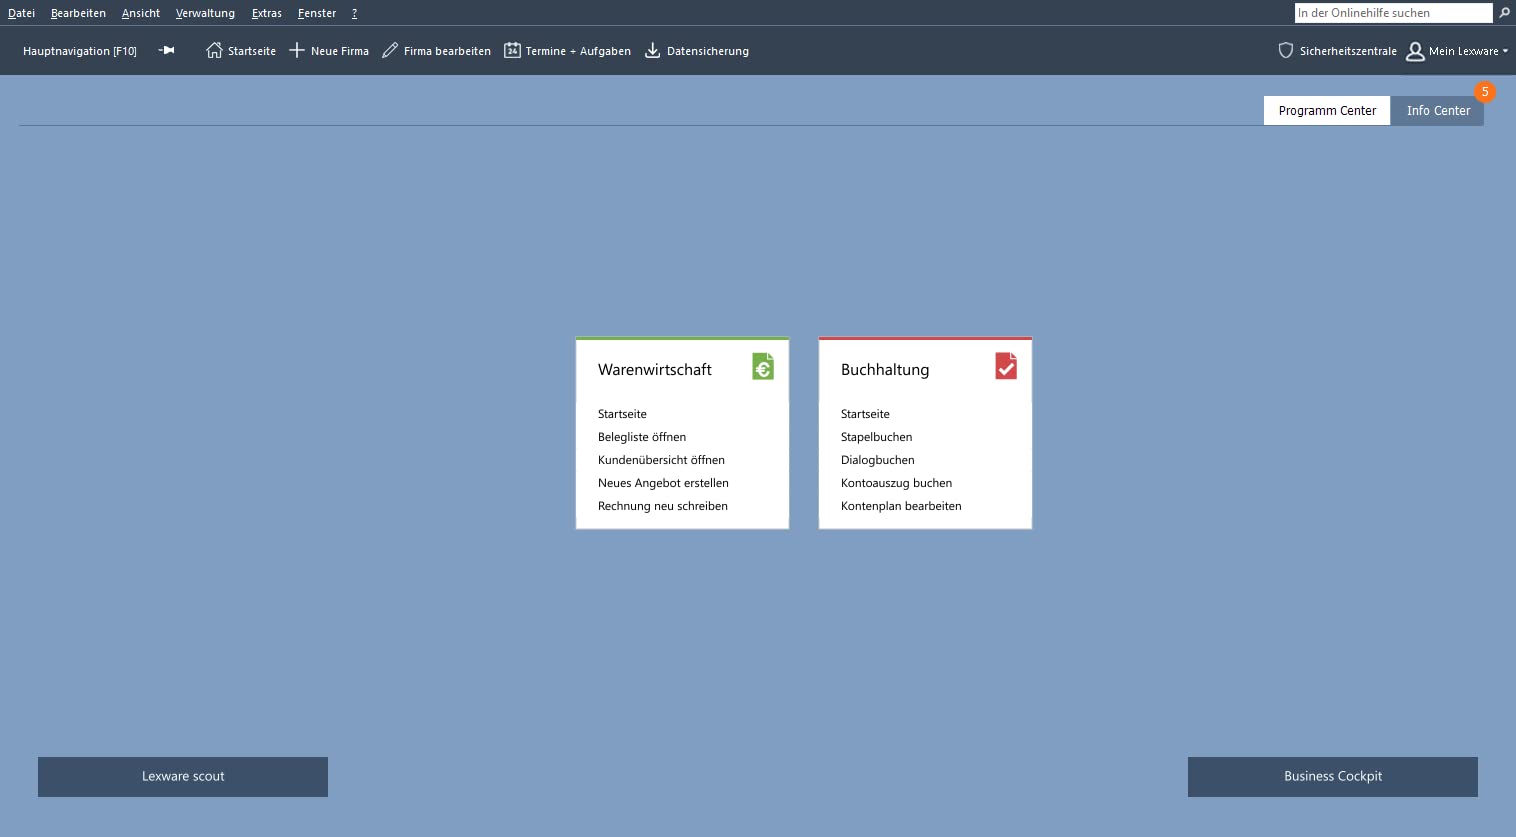Screen dimensions: 1516x837
Task: Open the ? help menu
Action: coord(354,13)
